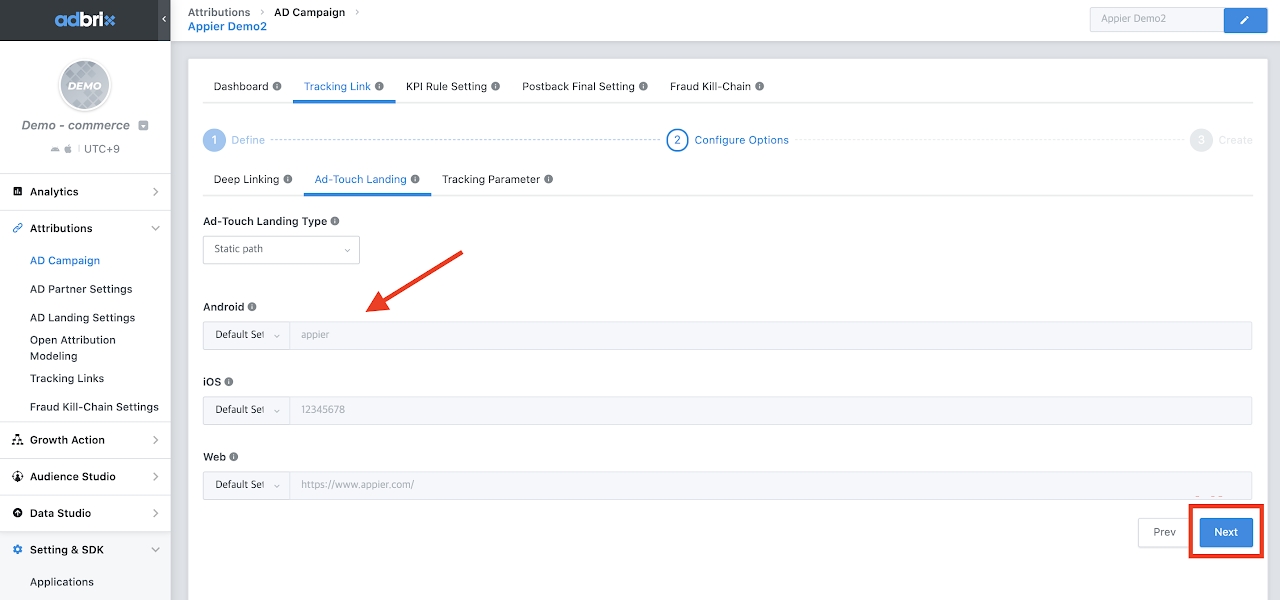Screen dimensions: 1280x600
Task: Click the iOS landing input field
Action: click(770, 410)
